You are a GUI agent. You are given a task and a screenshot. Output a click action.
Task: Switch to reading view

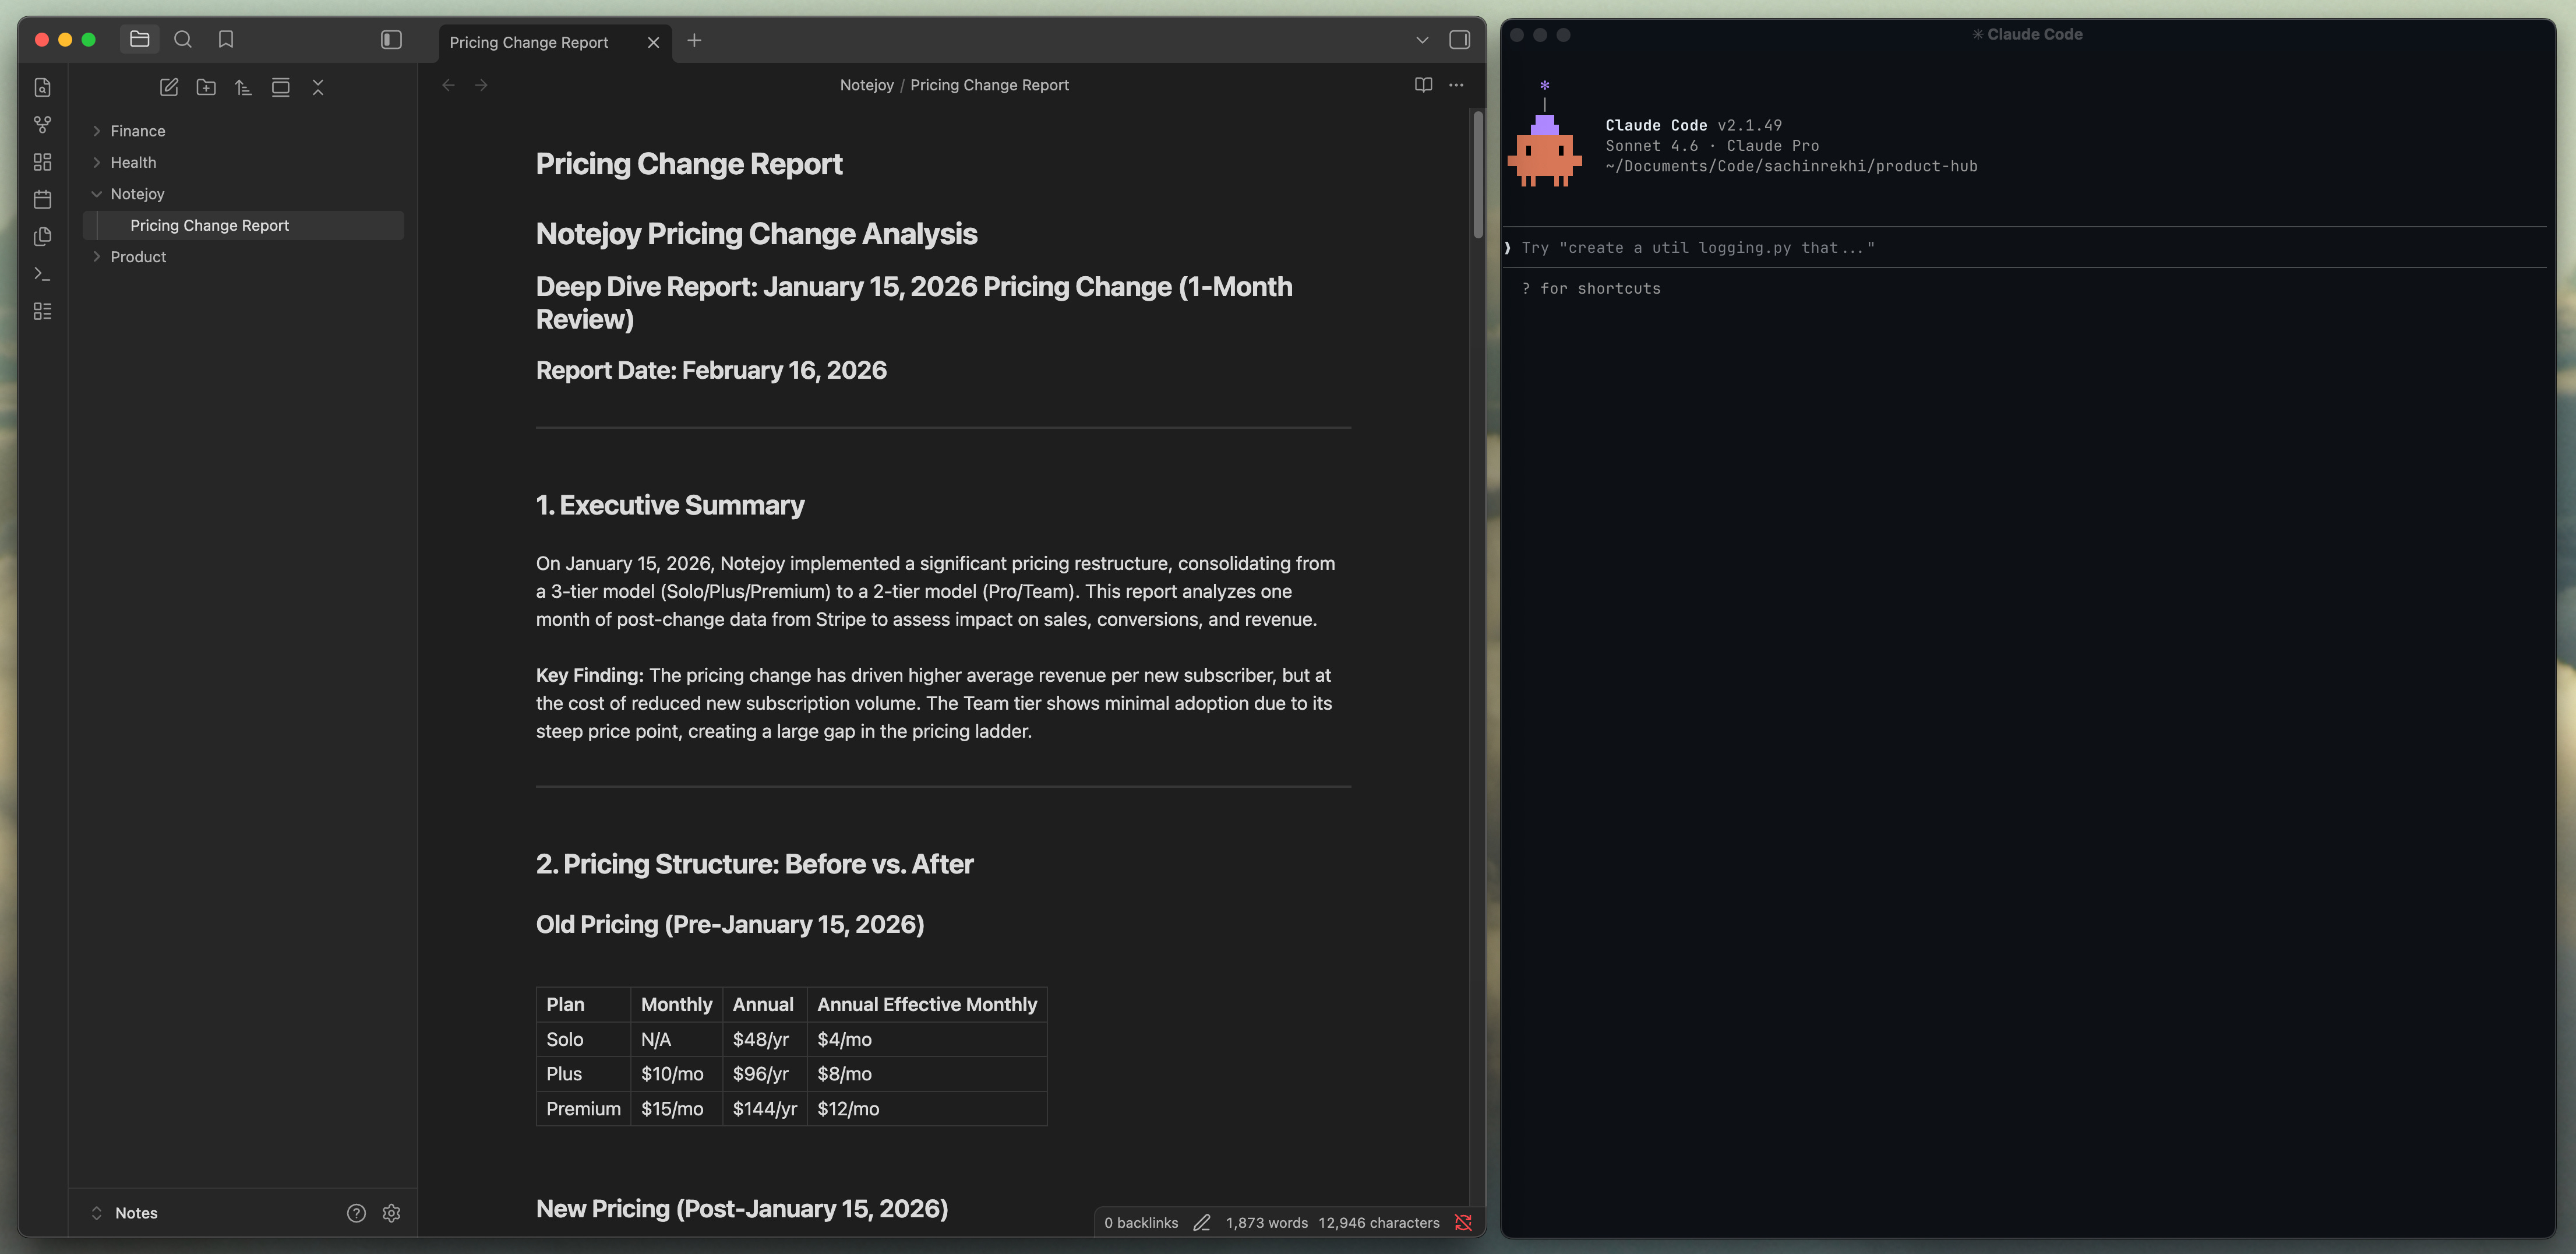(x=1423, y=85)
